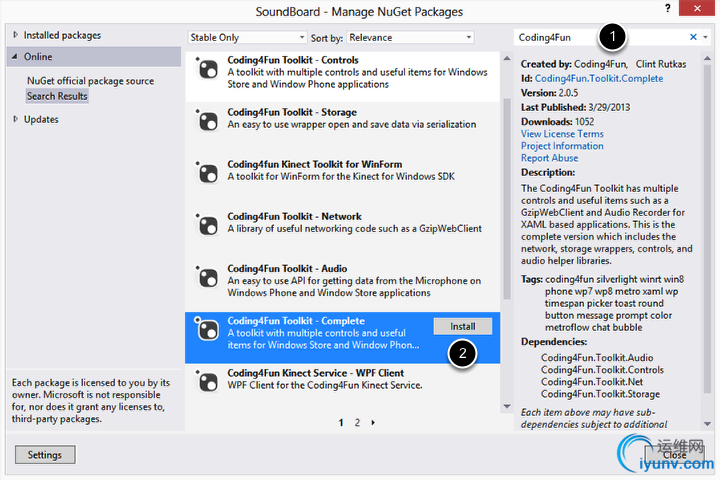This screenshot has height=480, width=720.
Task: Open the Project Information link
Action: 562,146
